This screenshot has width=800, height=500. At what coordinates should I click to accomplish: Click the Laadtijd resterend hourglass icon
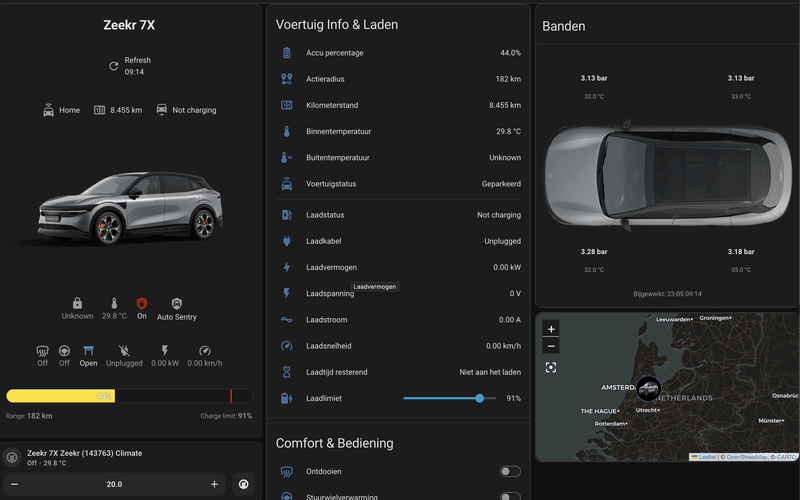[287, 372]
